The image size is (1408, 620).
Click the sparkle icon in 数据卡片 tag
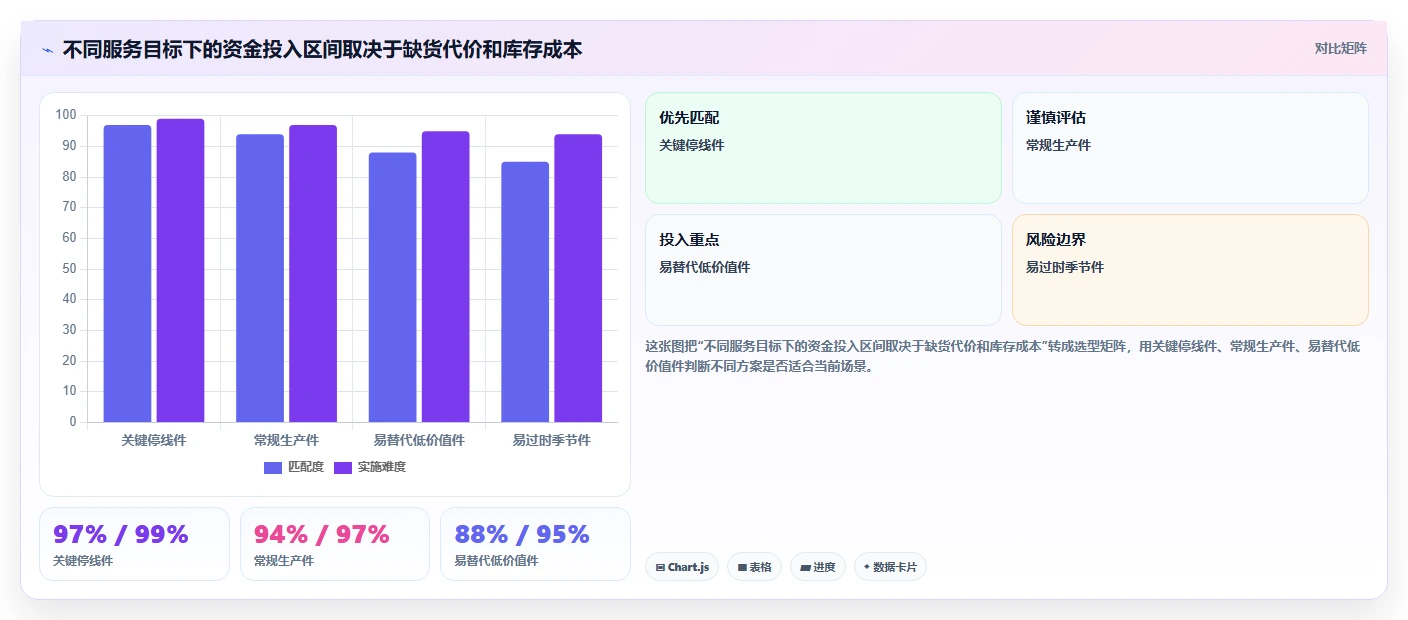pyautogui.click(x=867, y=567)
